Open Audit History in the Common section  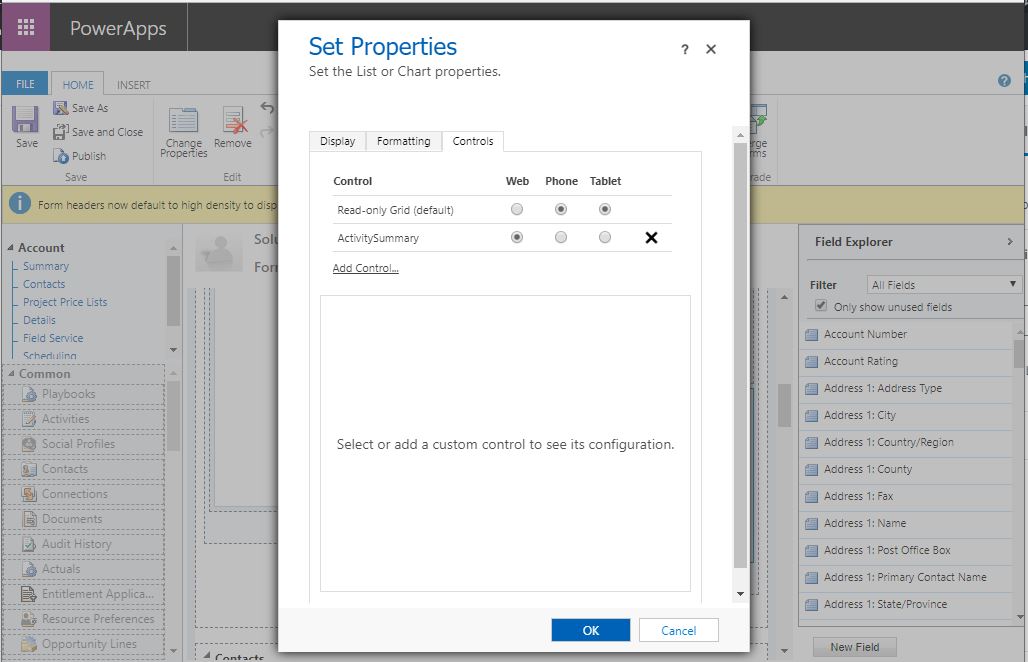27,544
